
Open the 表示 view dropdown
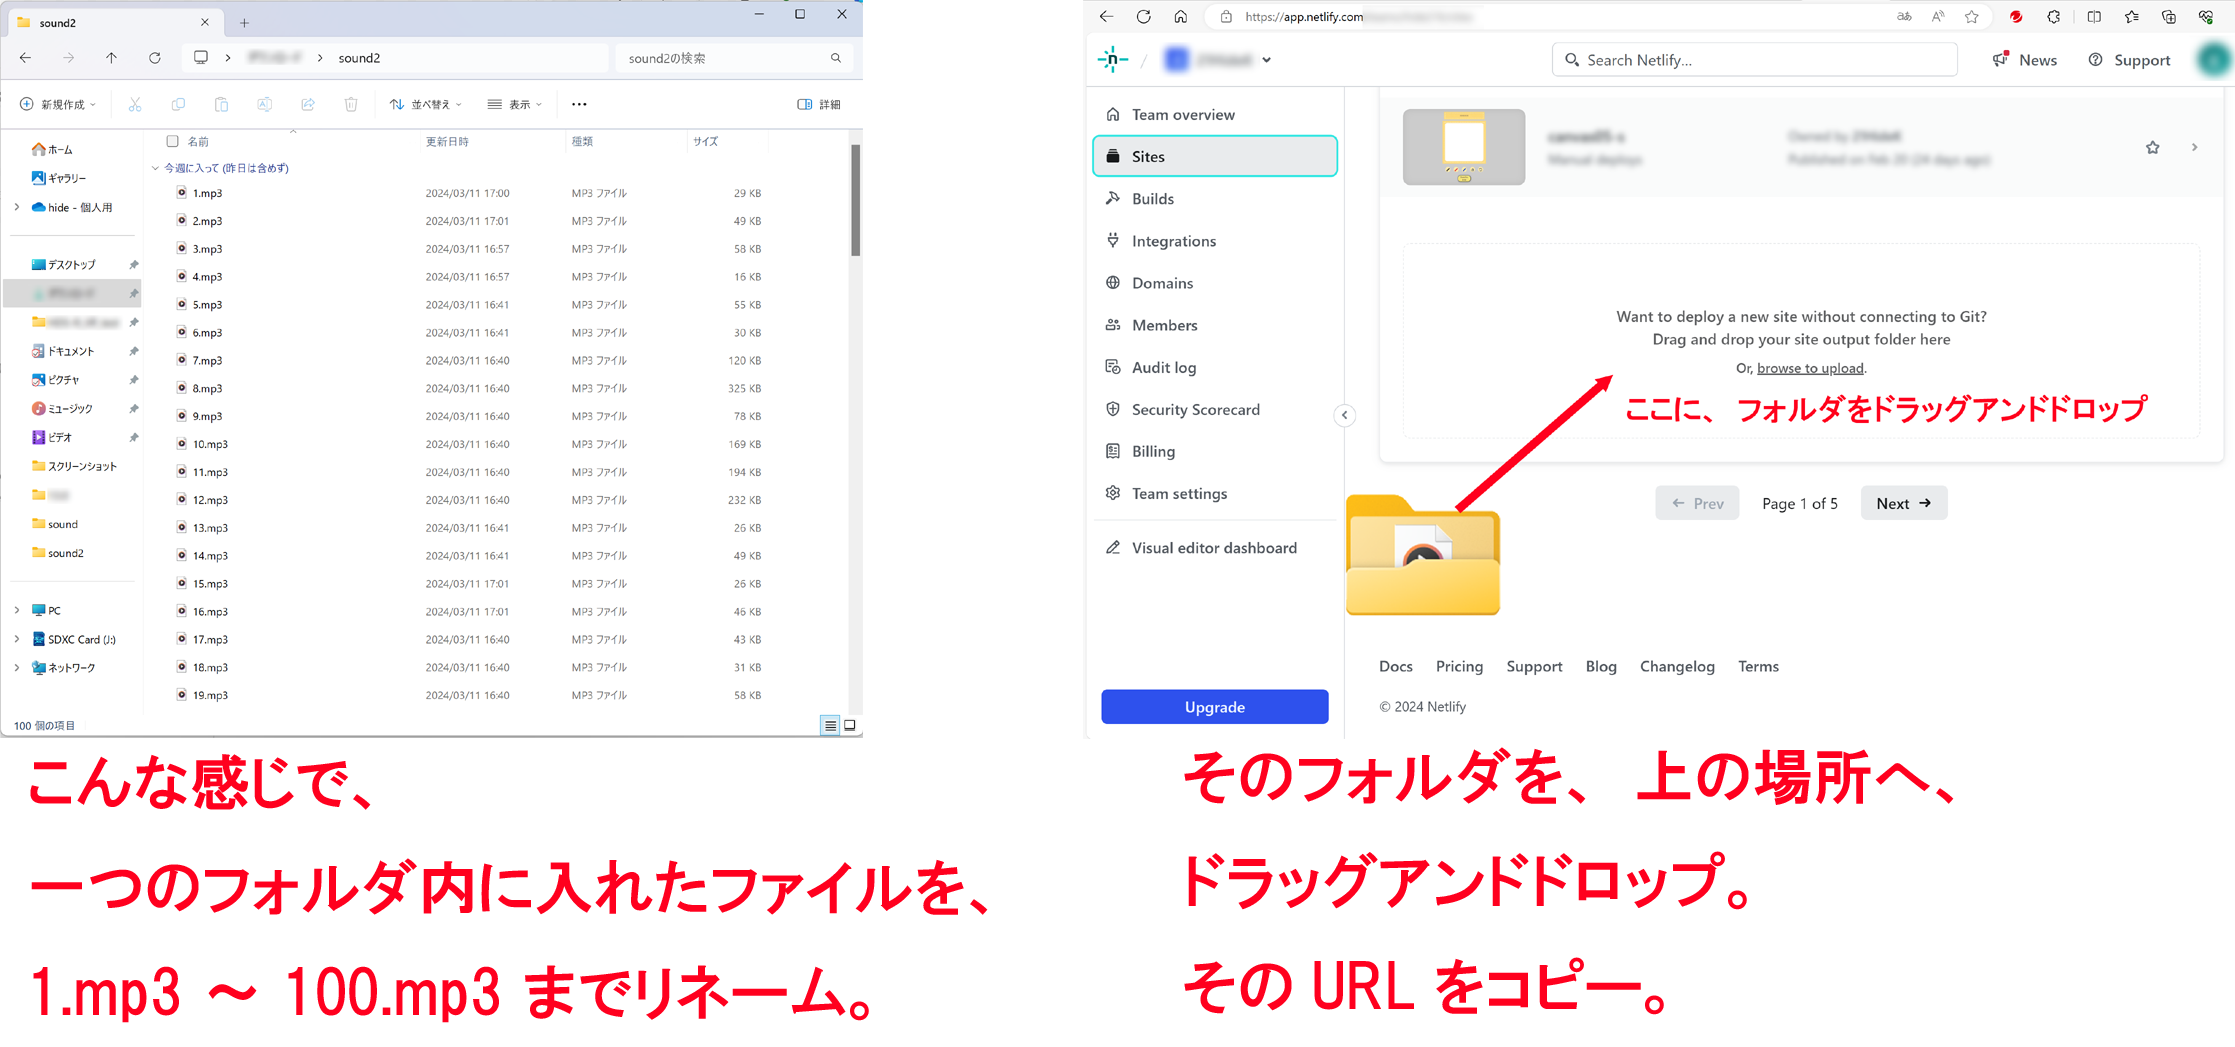tap(514, 104)
